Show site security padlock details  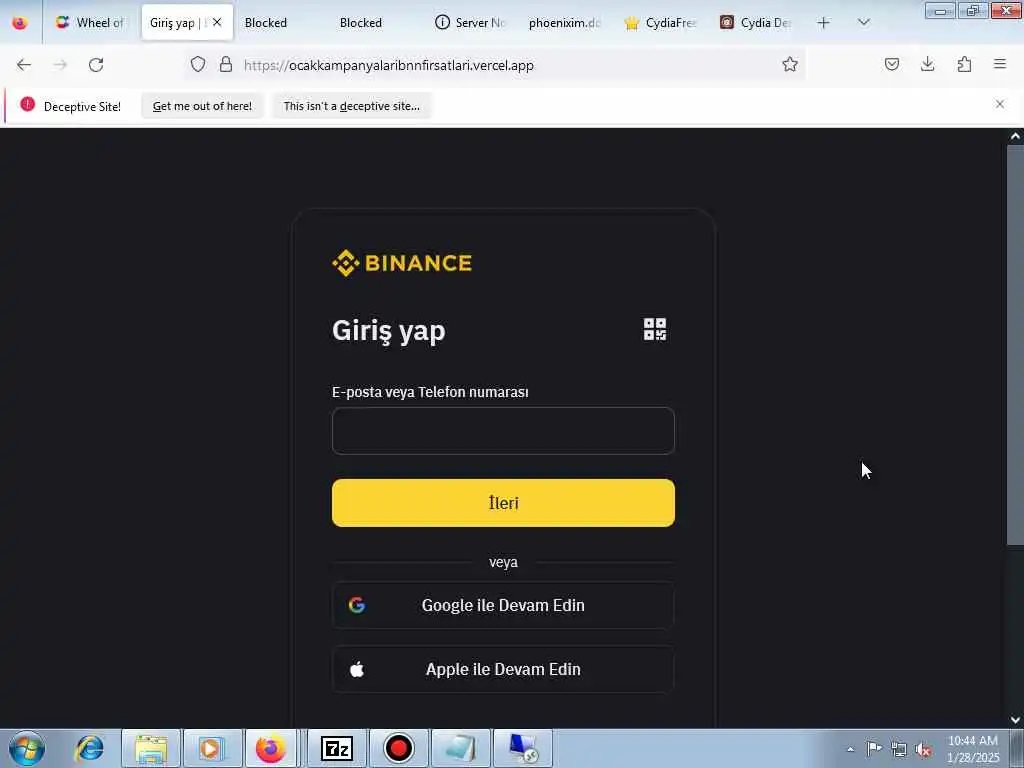click(226, 64)
